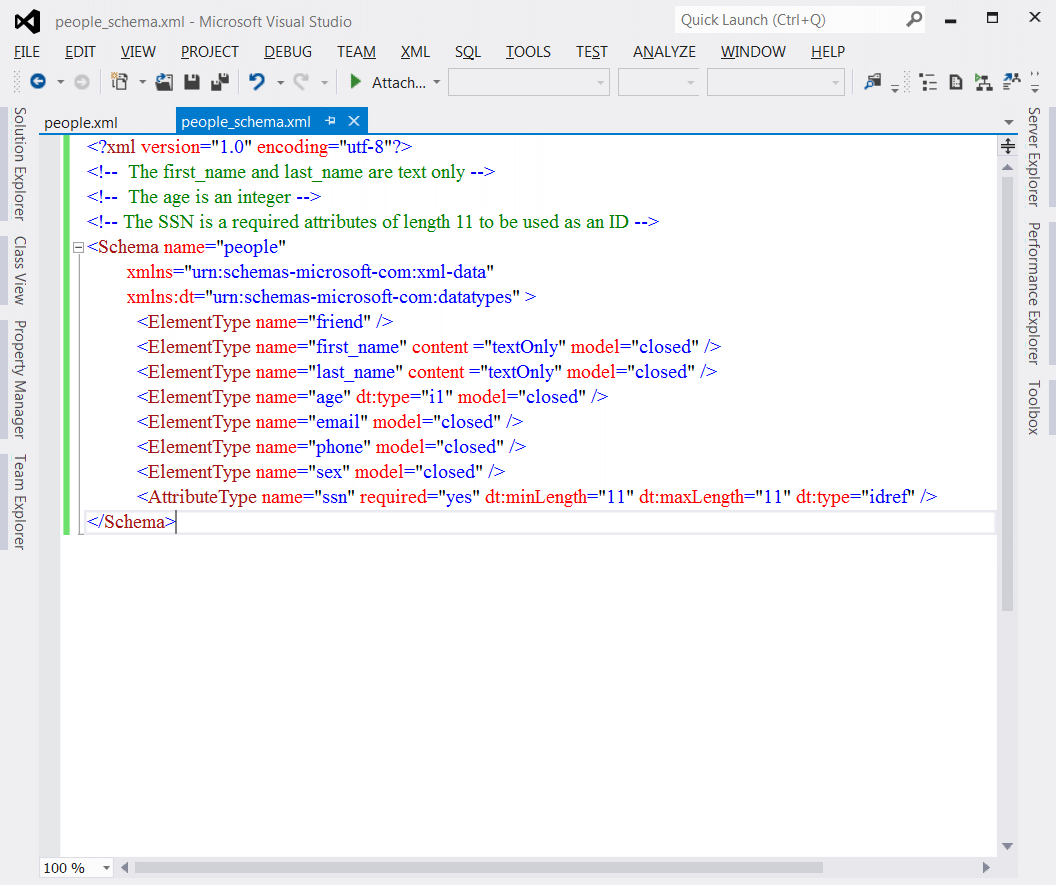Click the Open File toolbar icon
Screen dimensions: 1056x885
164,82
